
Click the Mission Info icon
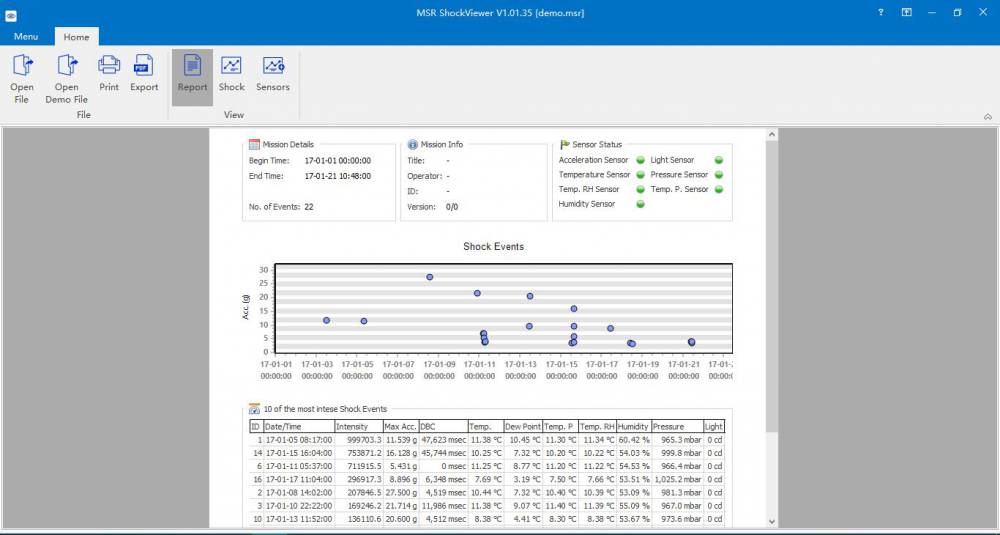(413, 145)
